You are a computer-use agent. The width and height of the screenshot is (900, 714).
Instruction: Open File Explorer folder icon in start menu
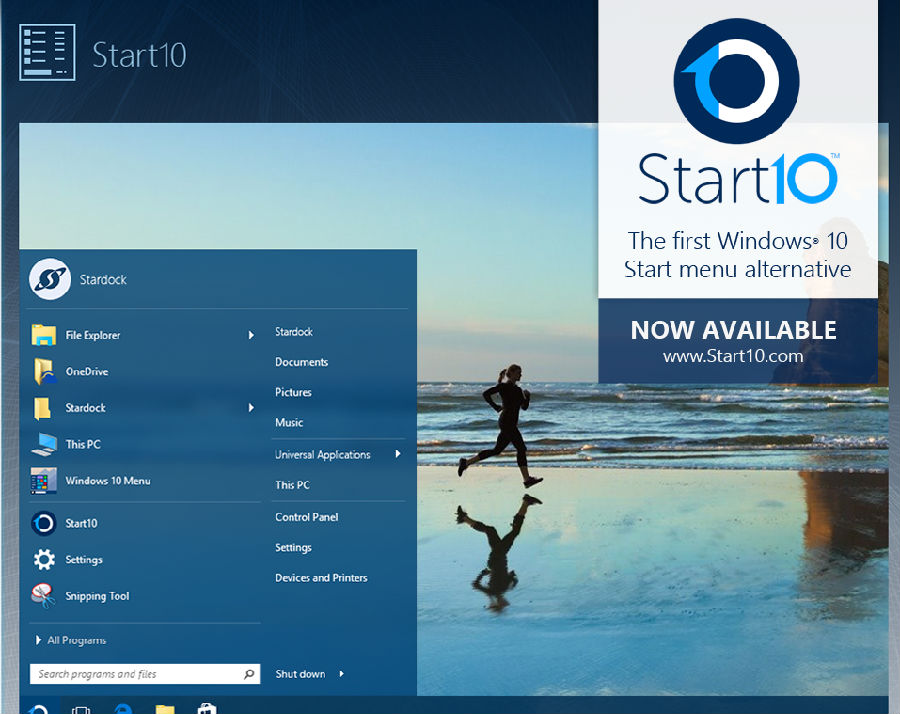point(44,335)
